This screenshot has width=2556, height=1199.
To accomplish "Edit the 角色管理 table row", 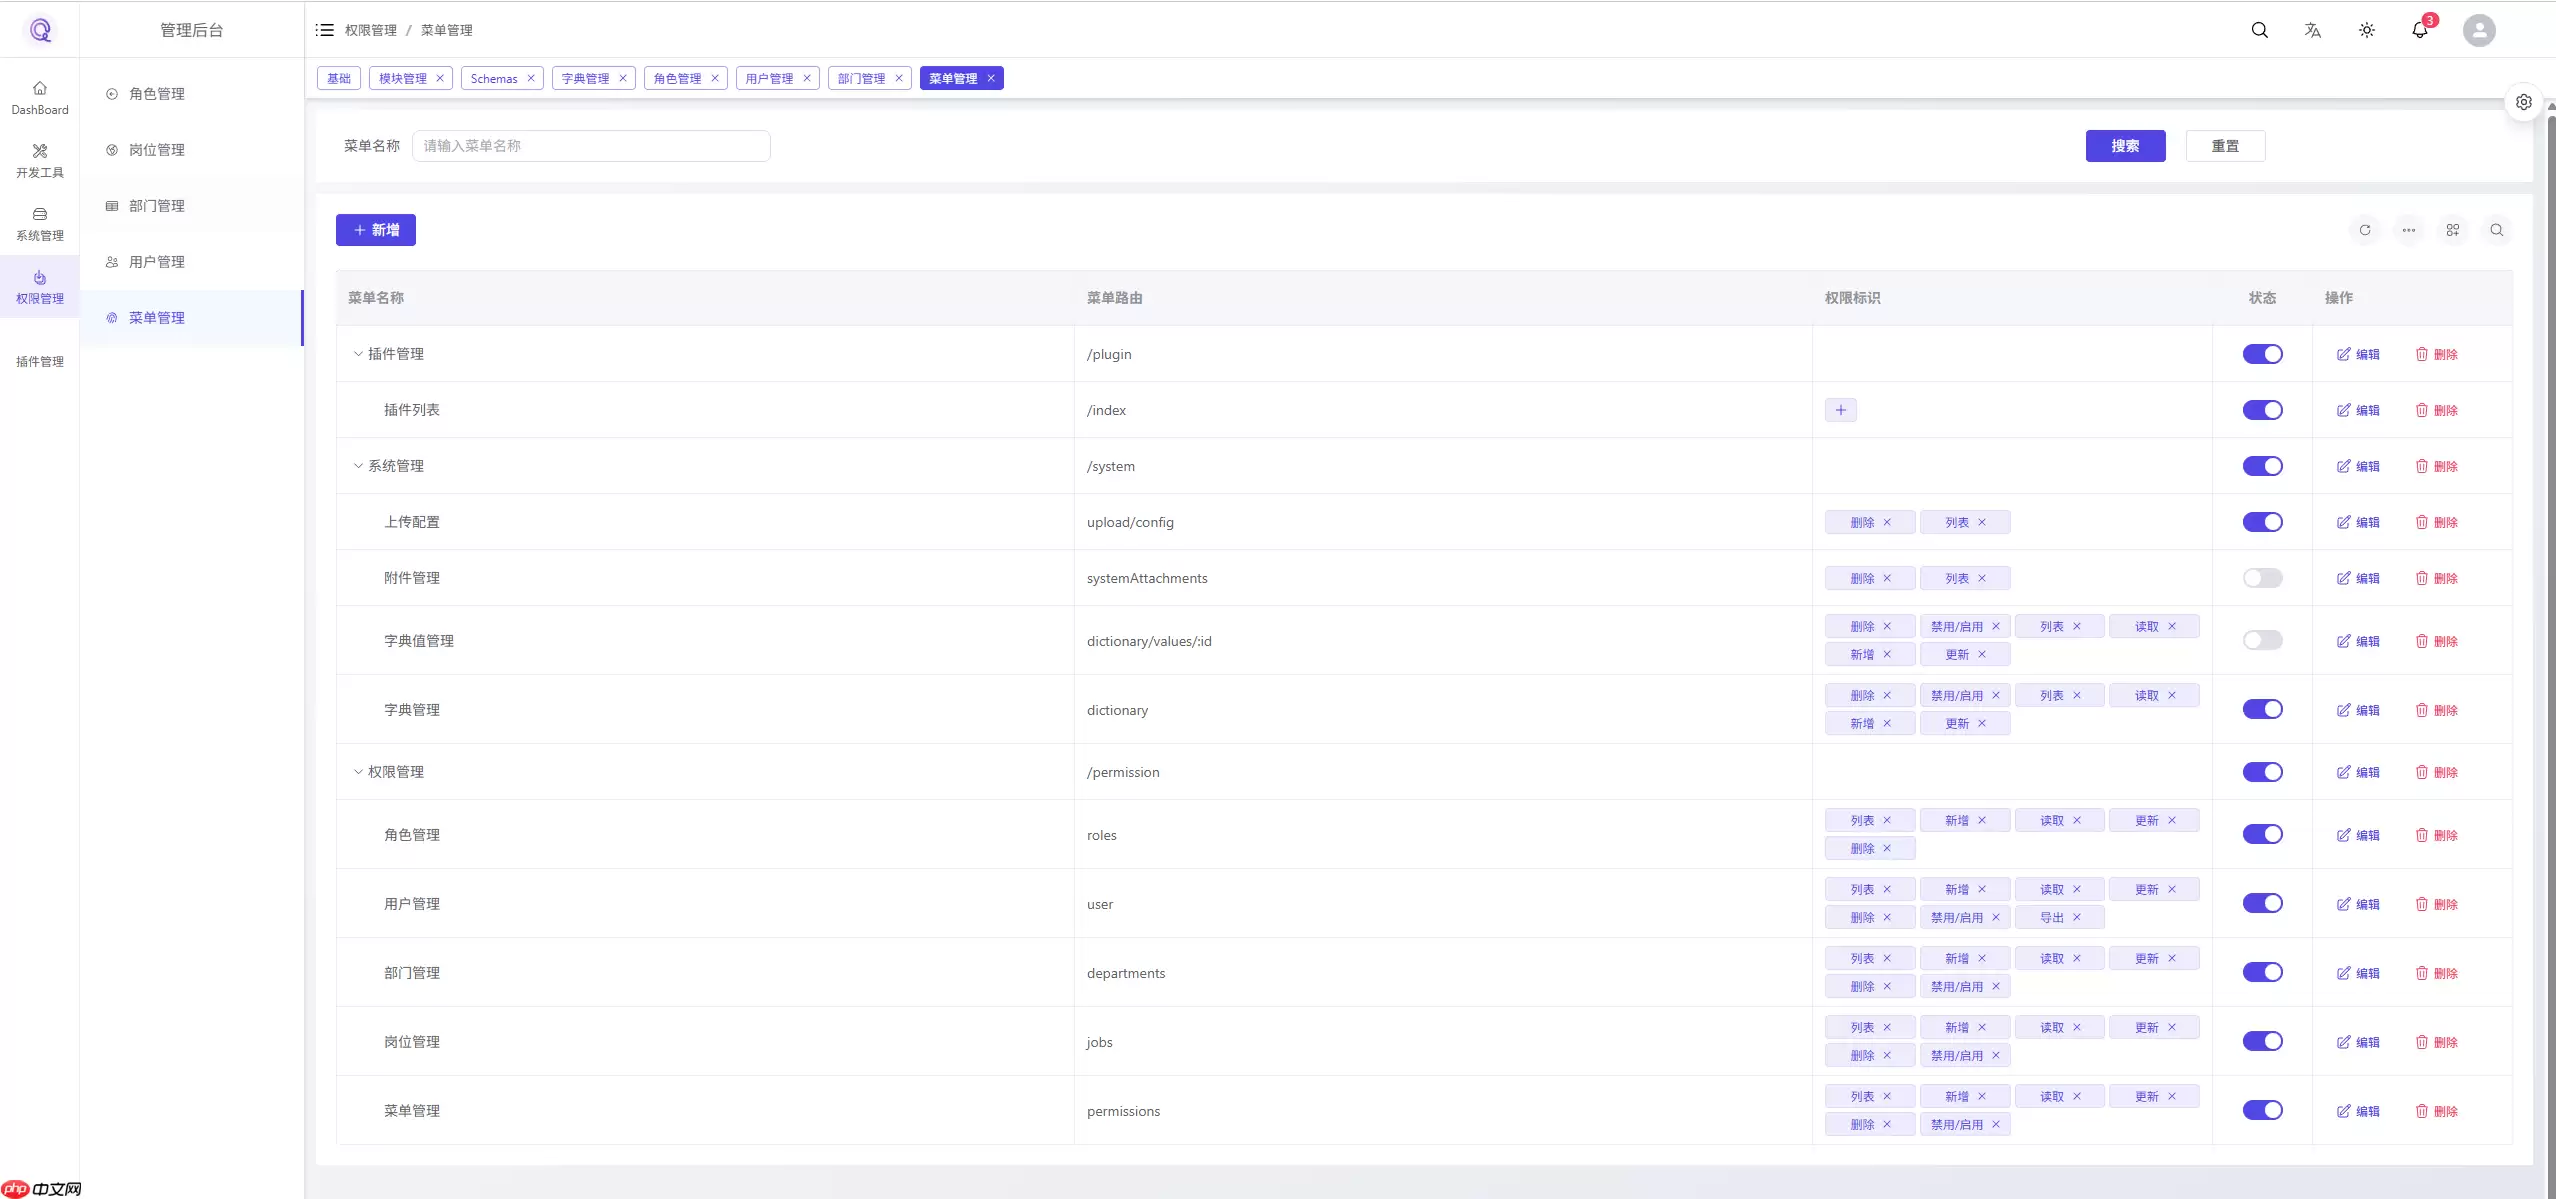I will (x=2358, y=835).
